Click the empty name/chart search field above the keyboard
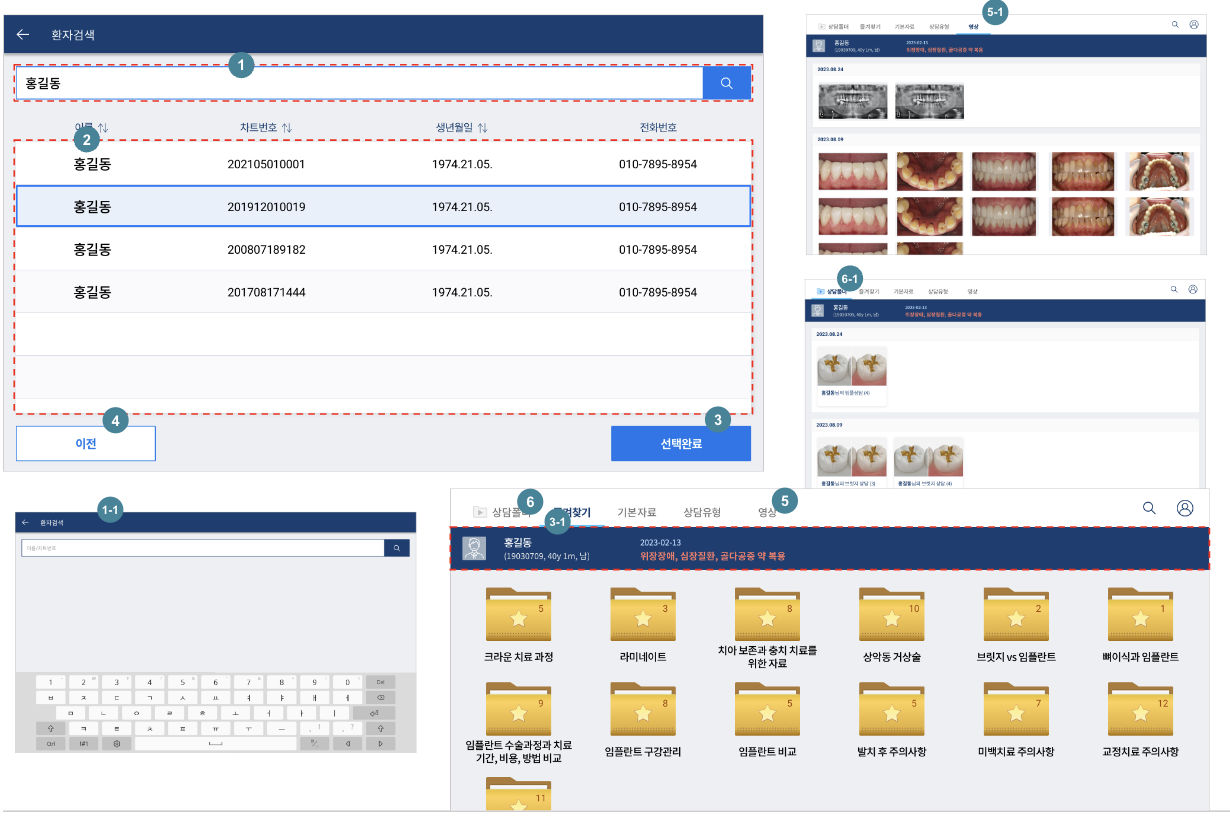Screen dimensions: 1230x818 coord(203,548)
